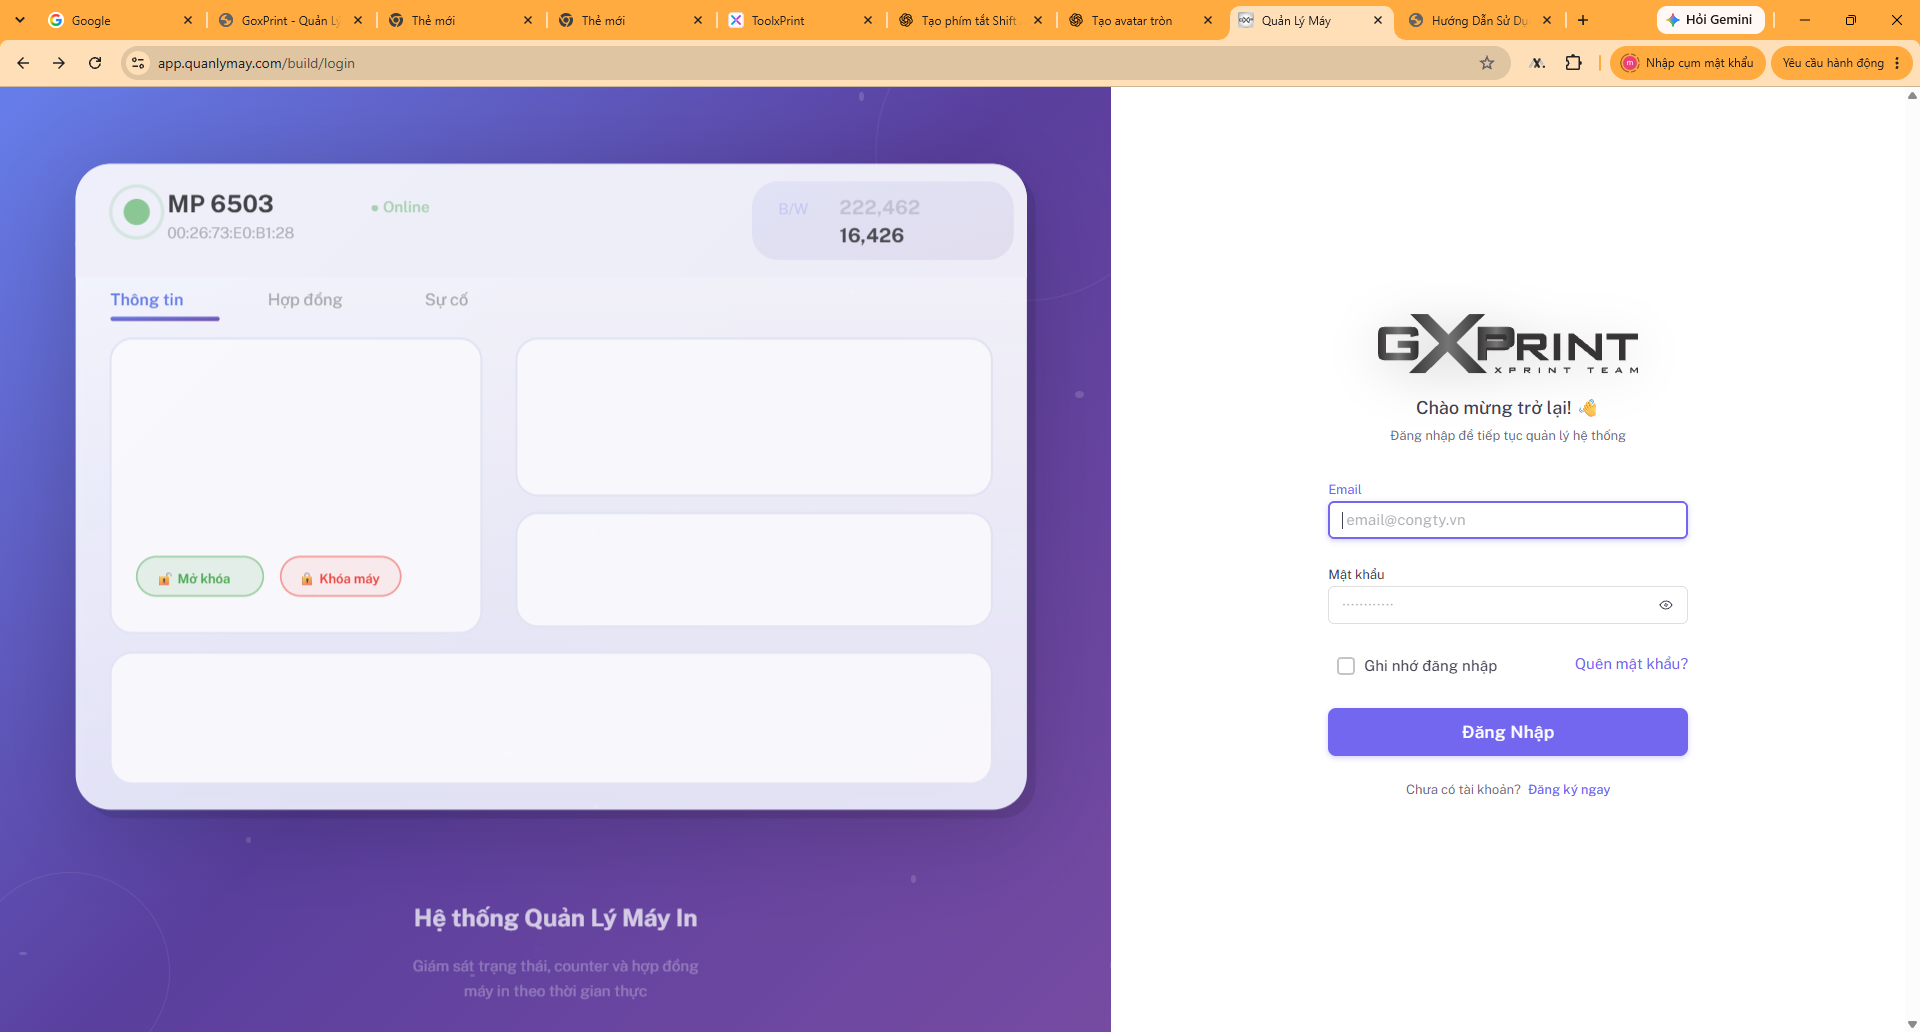The height and width of the screenshot is (1032, 1920).
Task: Click the Đăng Nhập button
Action: click(1507, 732)
